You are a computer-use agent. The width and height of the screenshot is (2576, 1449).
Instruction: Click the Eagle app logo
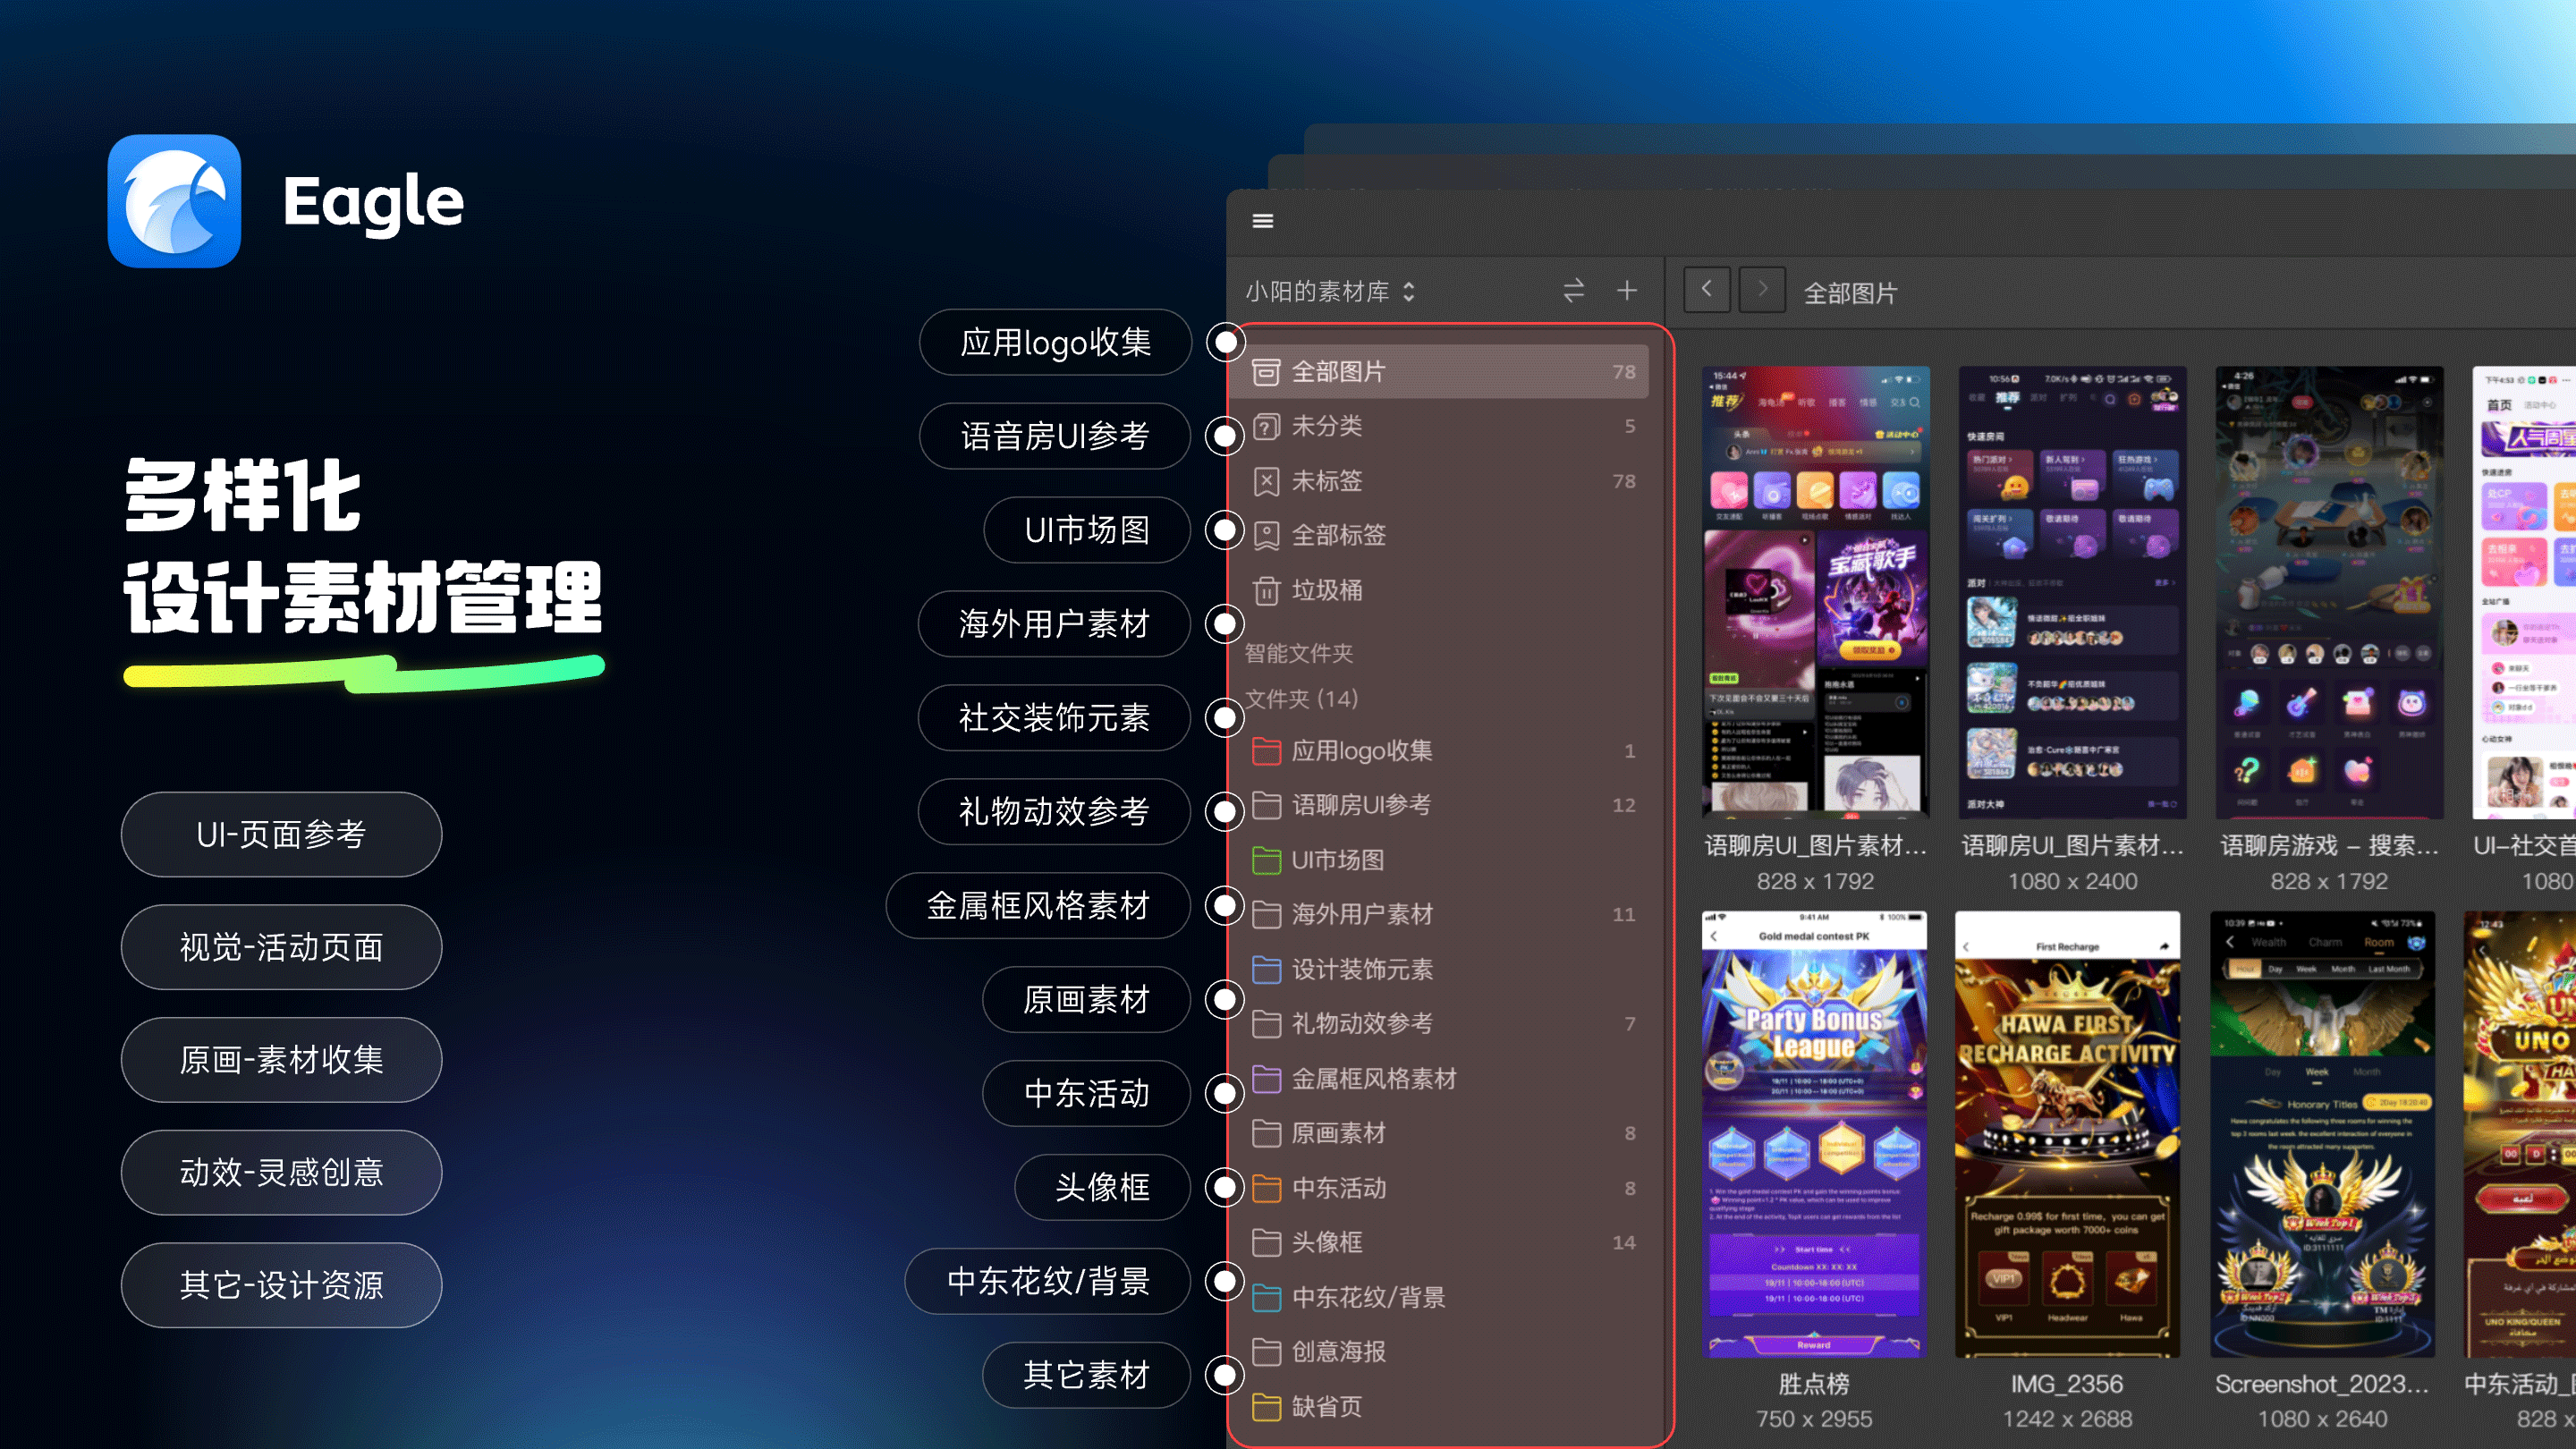click(x=174, y=201)
